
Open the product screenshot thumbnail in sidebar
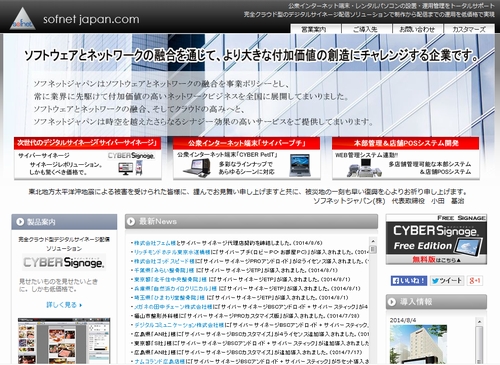click(x=64, y=341)
